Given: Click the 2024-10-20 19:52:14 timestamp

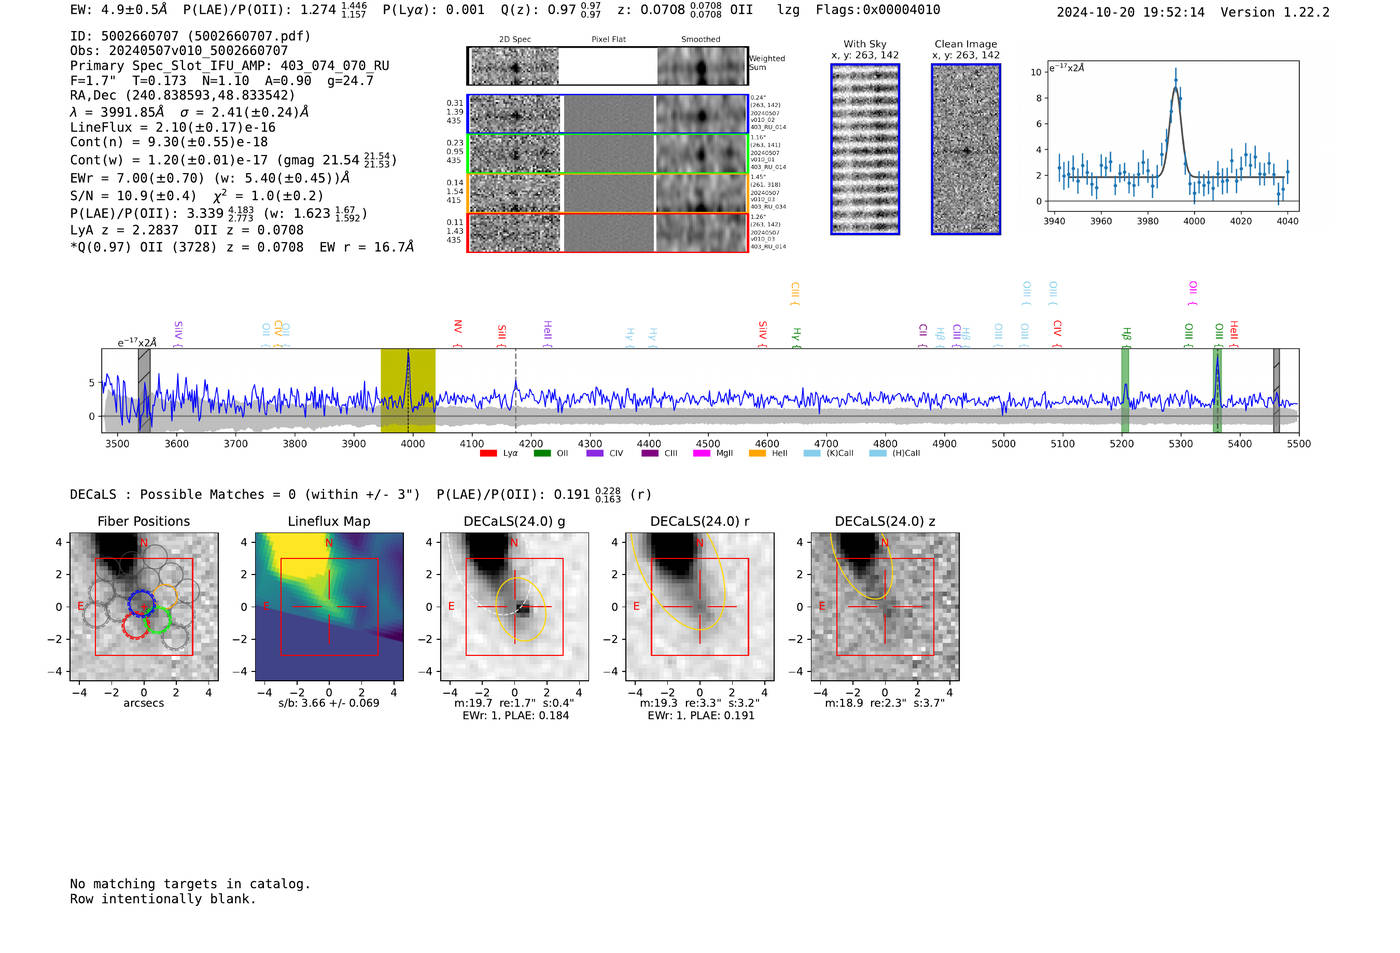Looking at the screenshot, I should 1131,12.
